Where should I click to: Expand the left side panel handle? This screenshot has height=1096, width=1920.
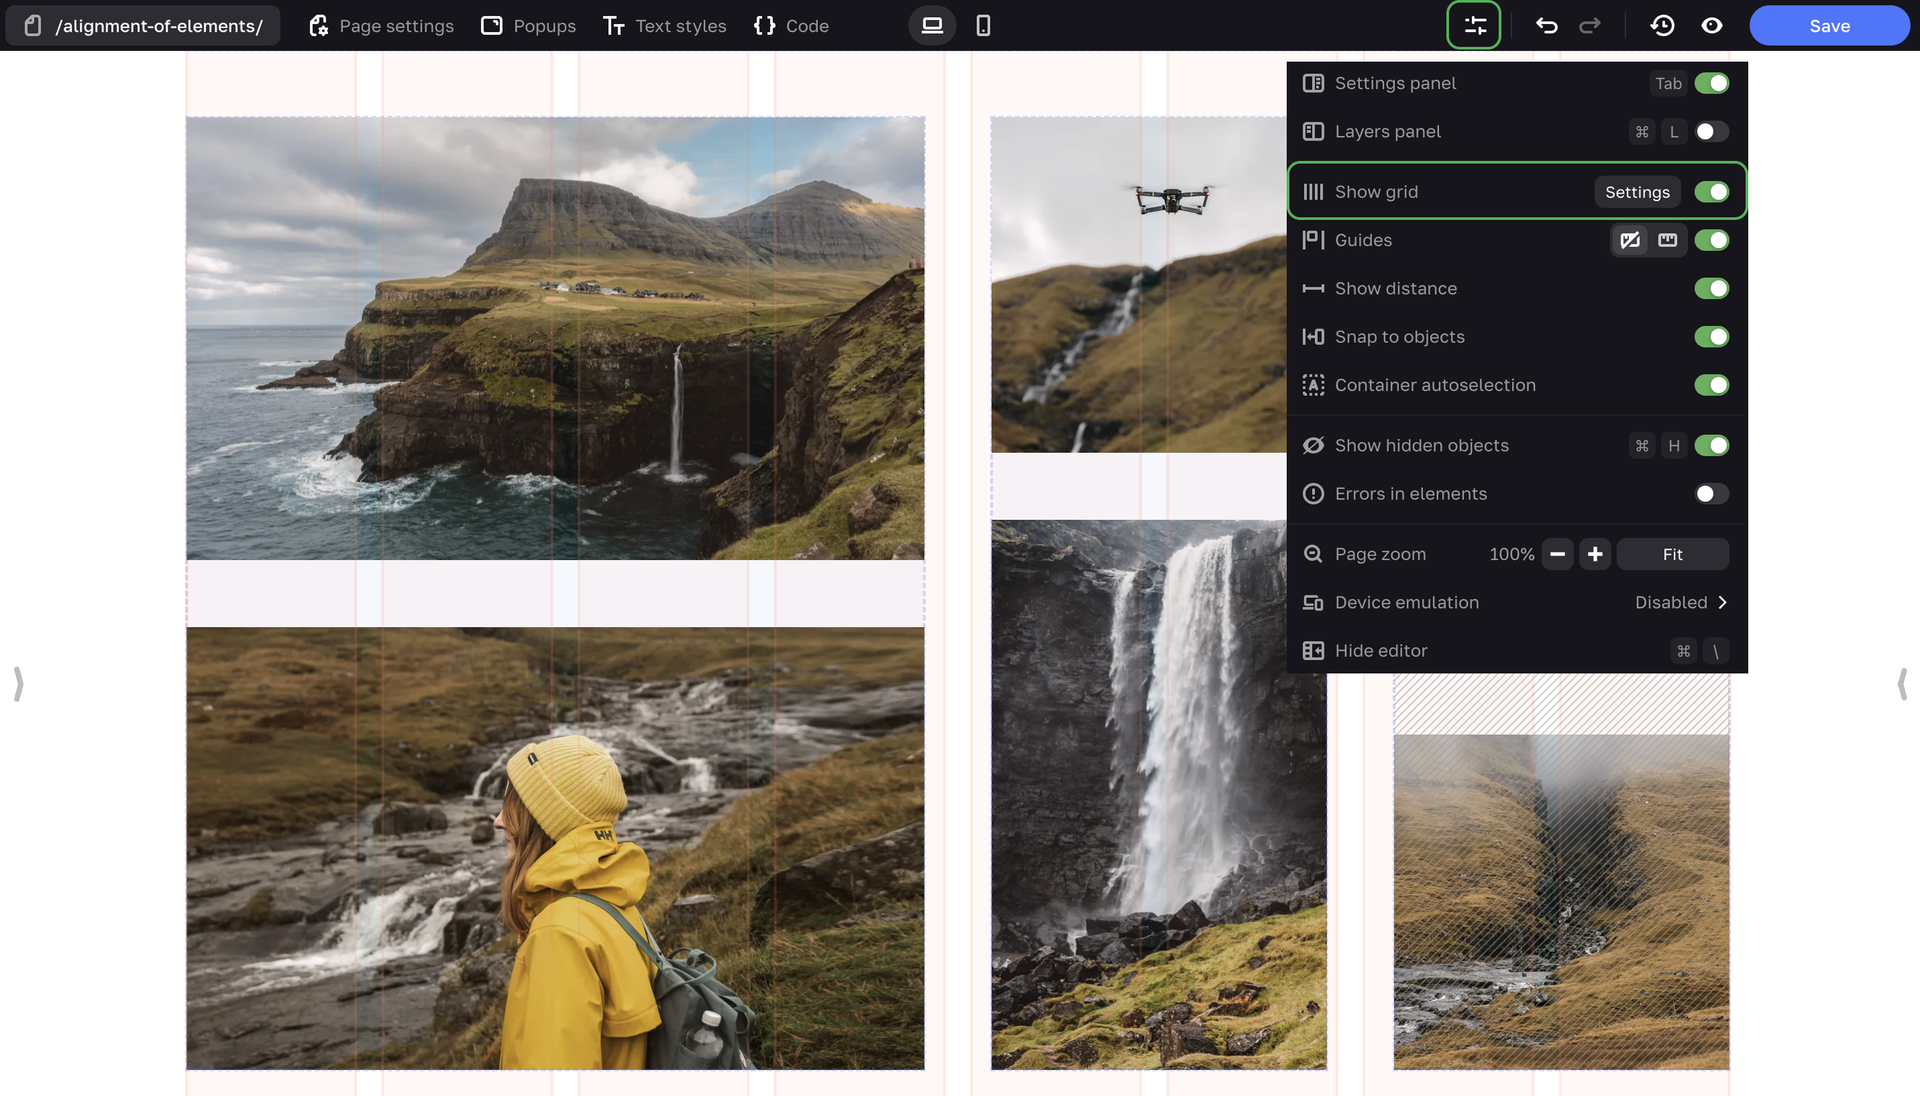click(x=18, y=684)
